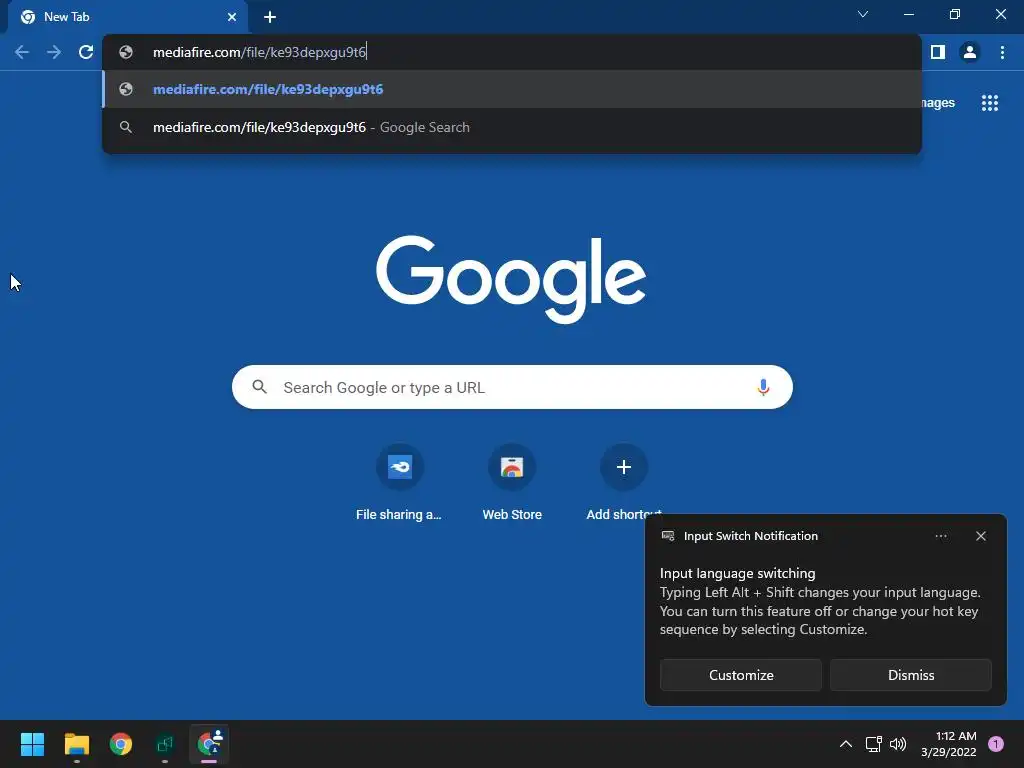Open the Chrome profile avatar menu
Image resolution: width=1024 pixels, height=768 pixels.
tap(970, 52)
